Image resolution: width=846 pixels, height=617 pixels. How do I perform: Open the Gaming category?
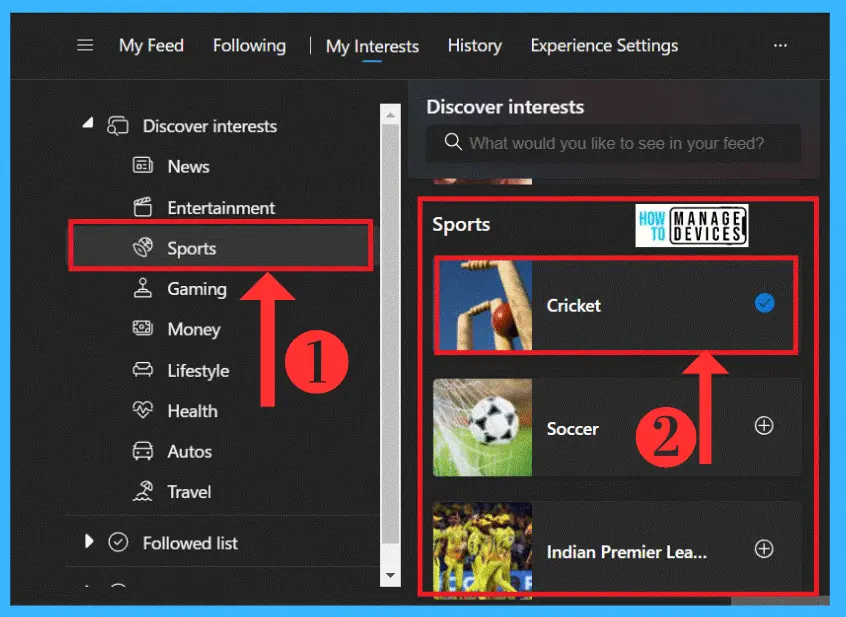pyautogui.click(x=197, y=289)
